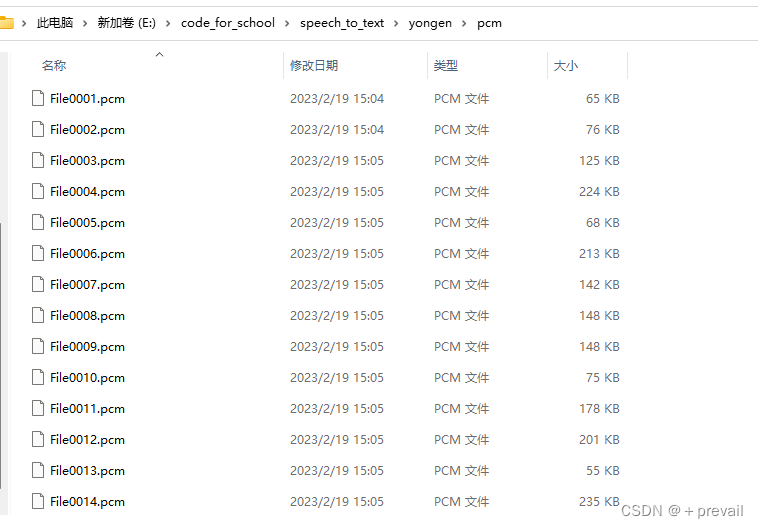Sort by 修改日期 column header

click(x=314, y=65)
